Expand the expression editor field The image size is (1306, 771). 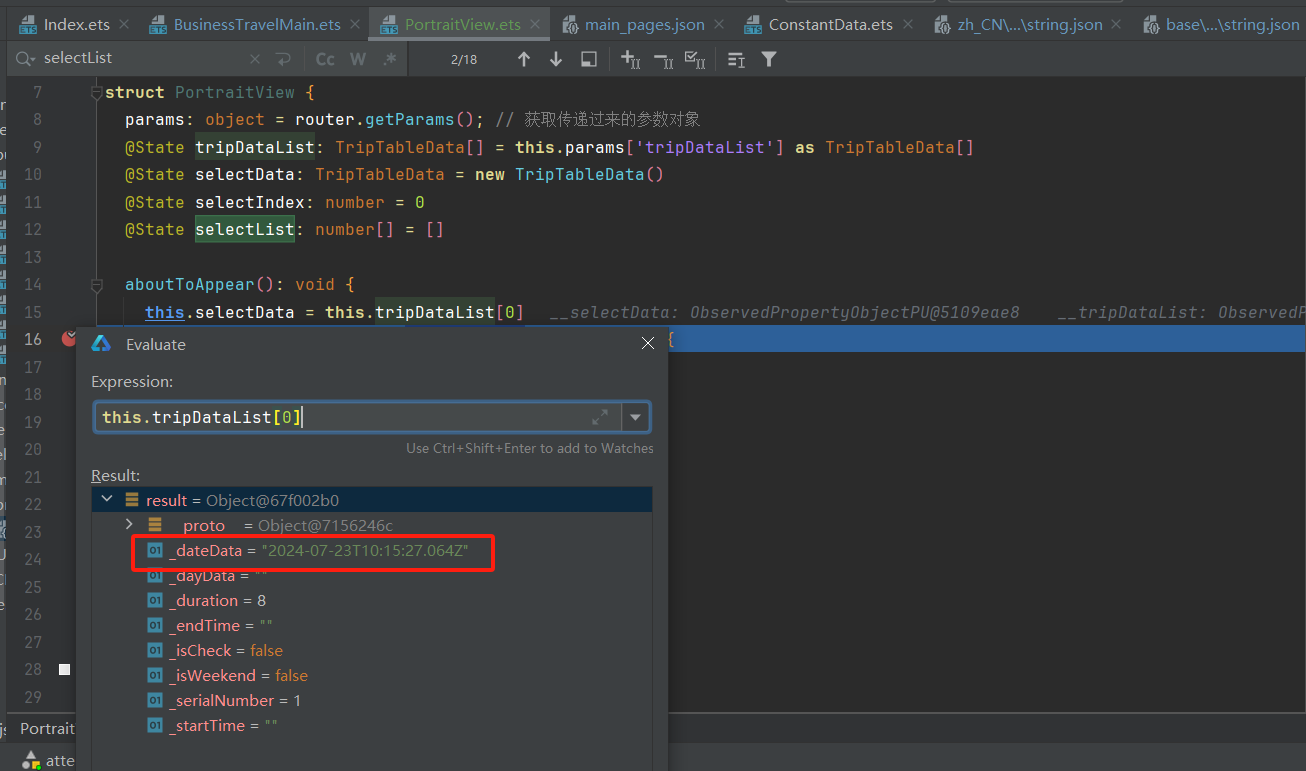coord(600,417)
